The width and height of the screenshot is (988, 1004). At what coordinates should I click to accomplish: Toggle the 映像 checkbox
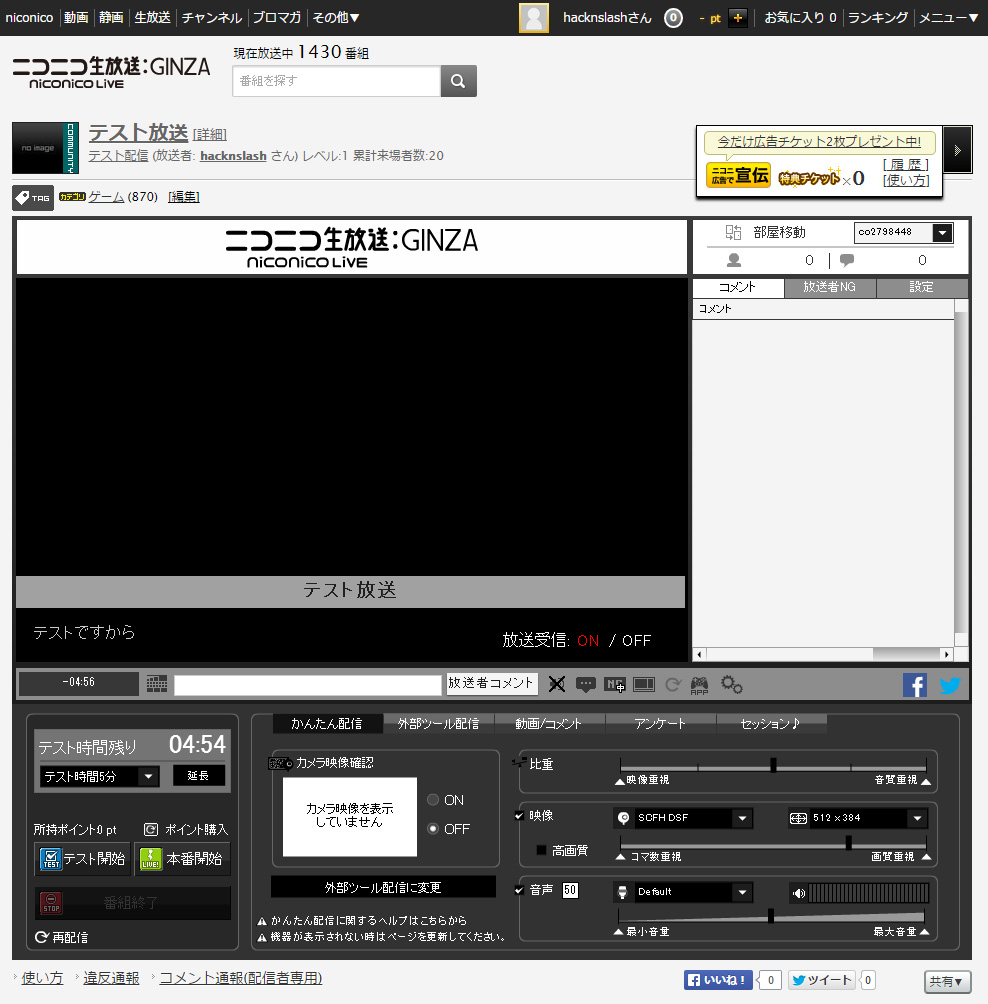point(519,816)
